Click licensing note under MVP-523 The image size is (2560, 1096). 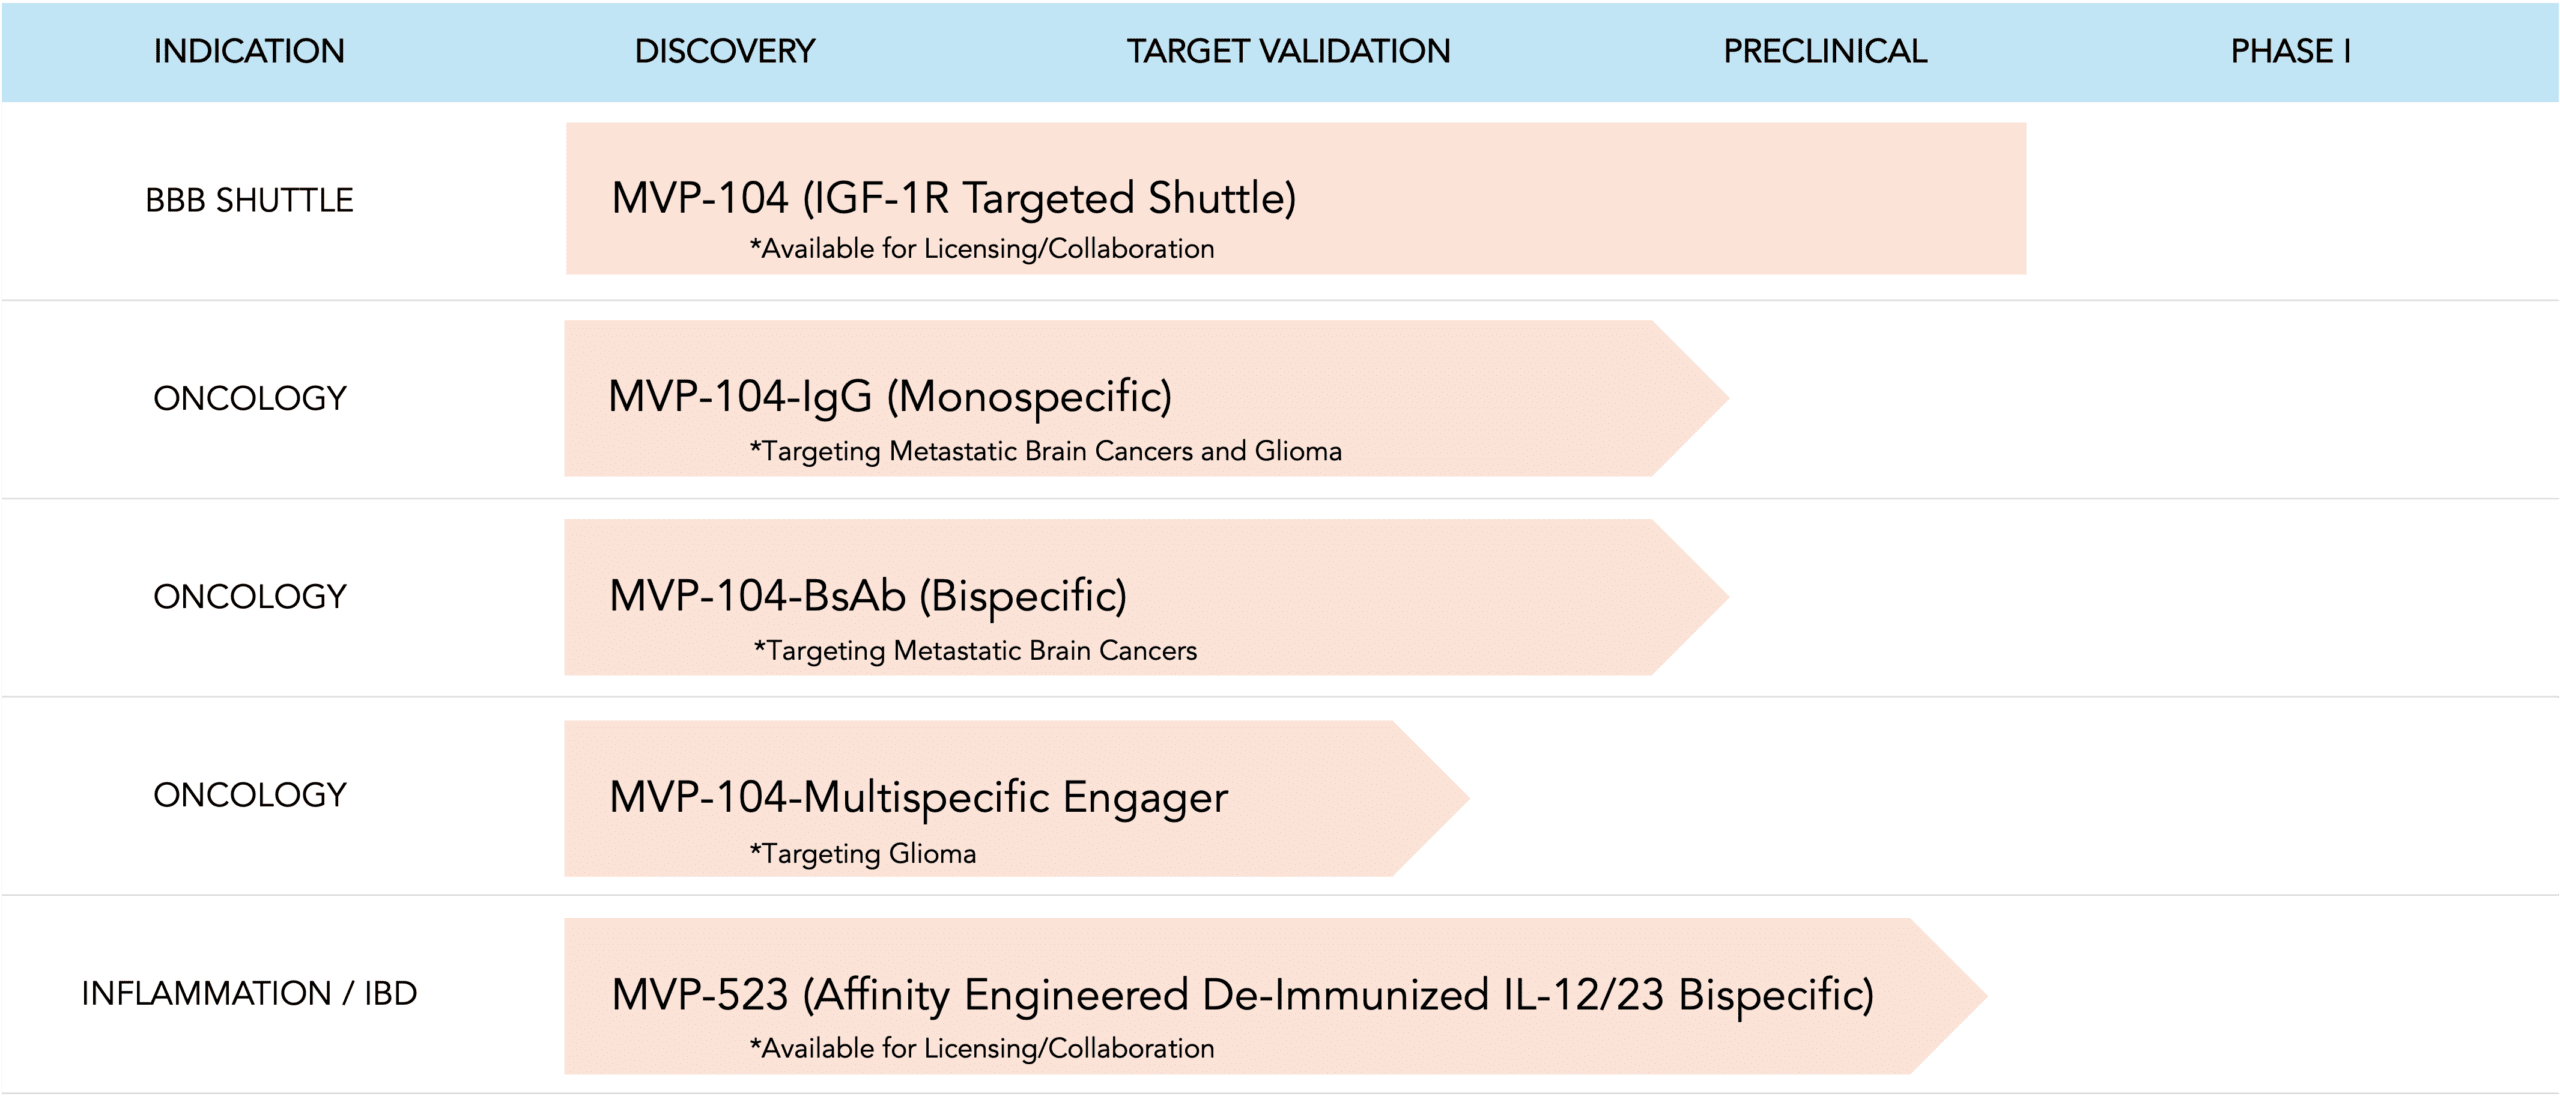click(x=982, y=1048)
